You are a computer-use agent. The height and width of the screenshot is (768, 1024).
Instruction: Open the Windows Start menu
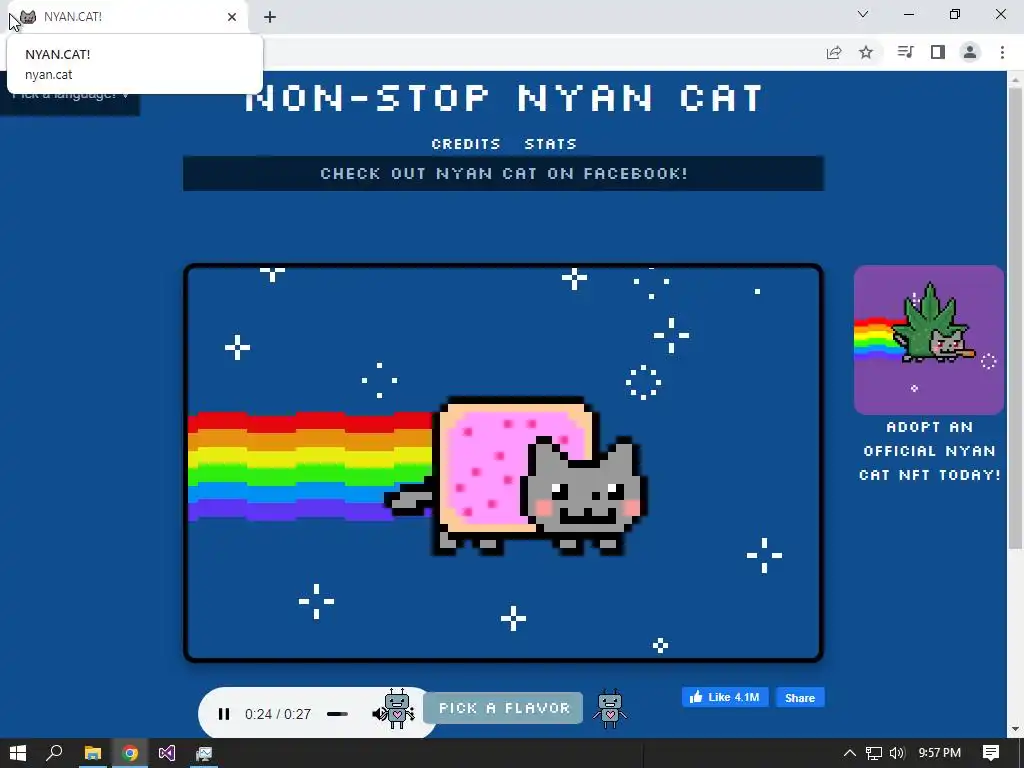coord(18,753)
